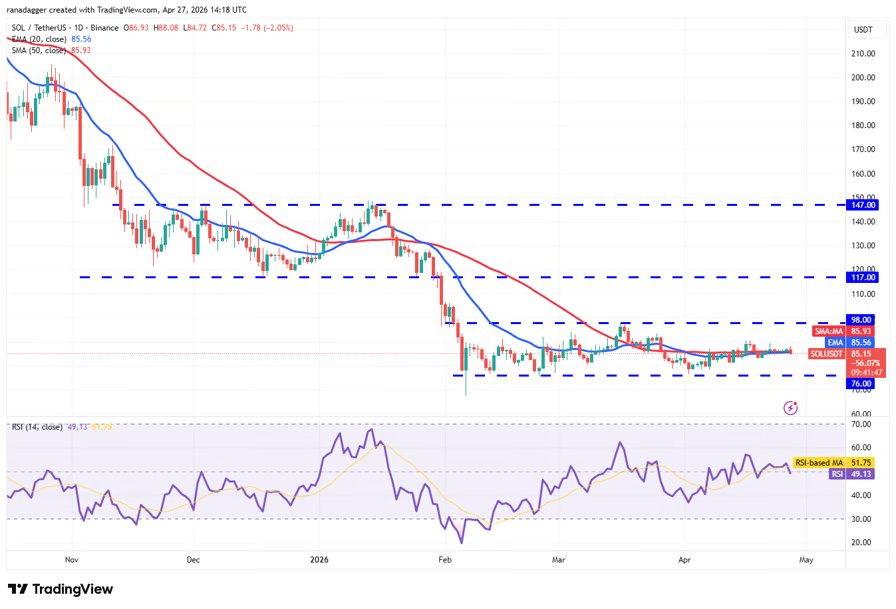This screenshot has height=609, width=896.
Task: Click the 147.00 horizontal line price tag
Action: (x=862, y=204)
